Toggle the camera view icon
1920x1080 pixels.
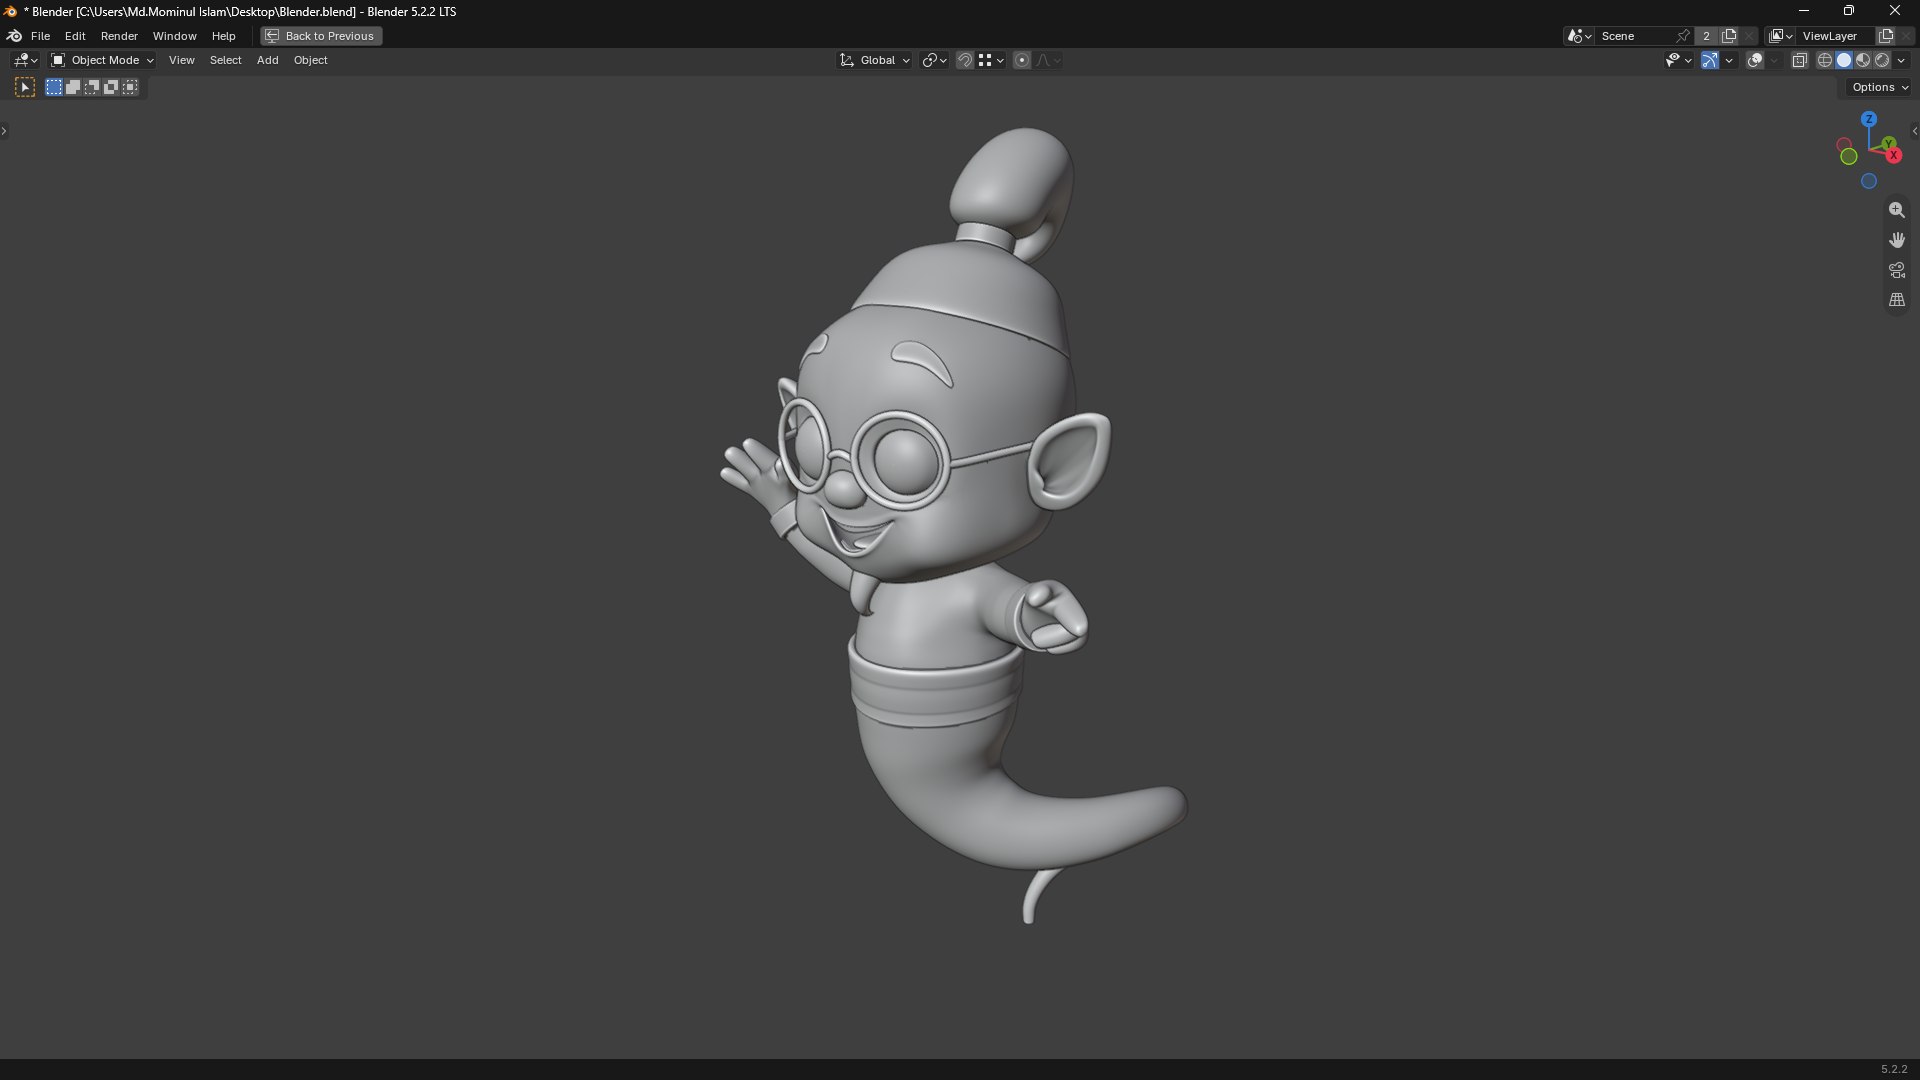click(1897, 270)
